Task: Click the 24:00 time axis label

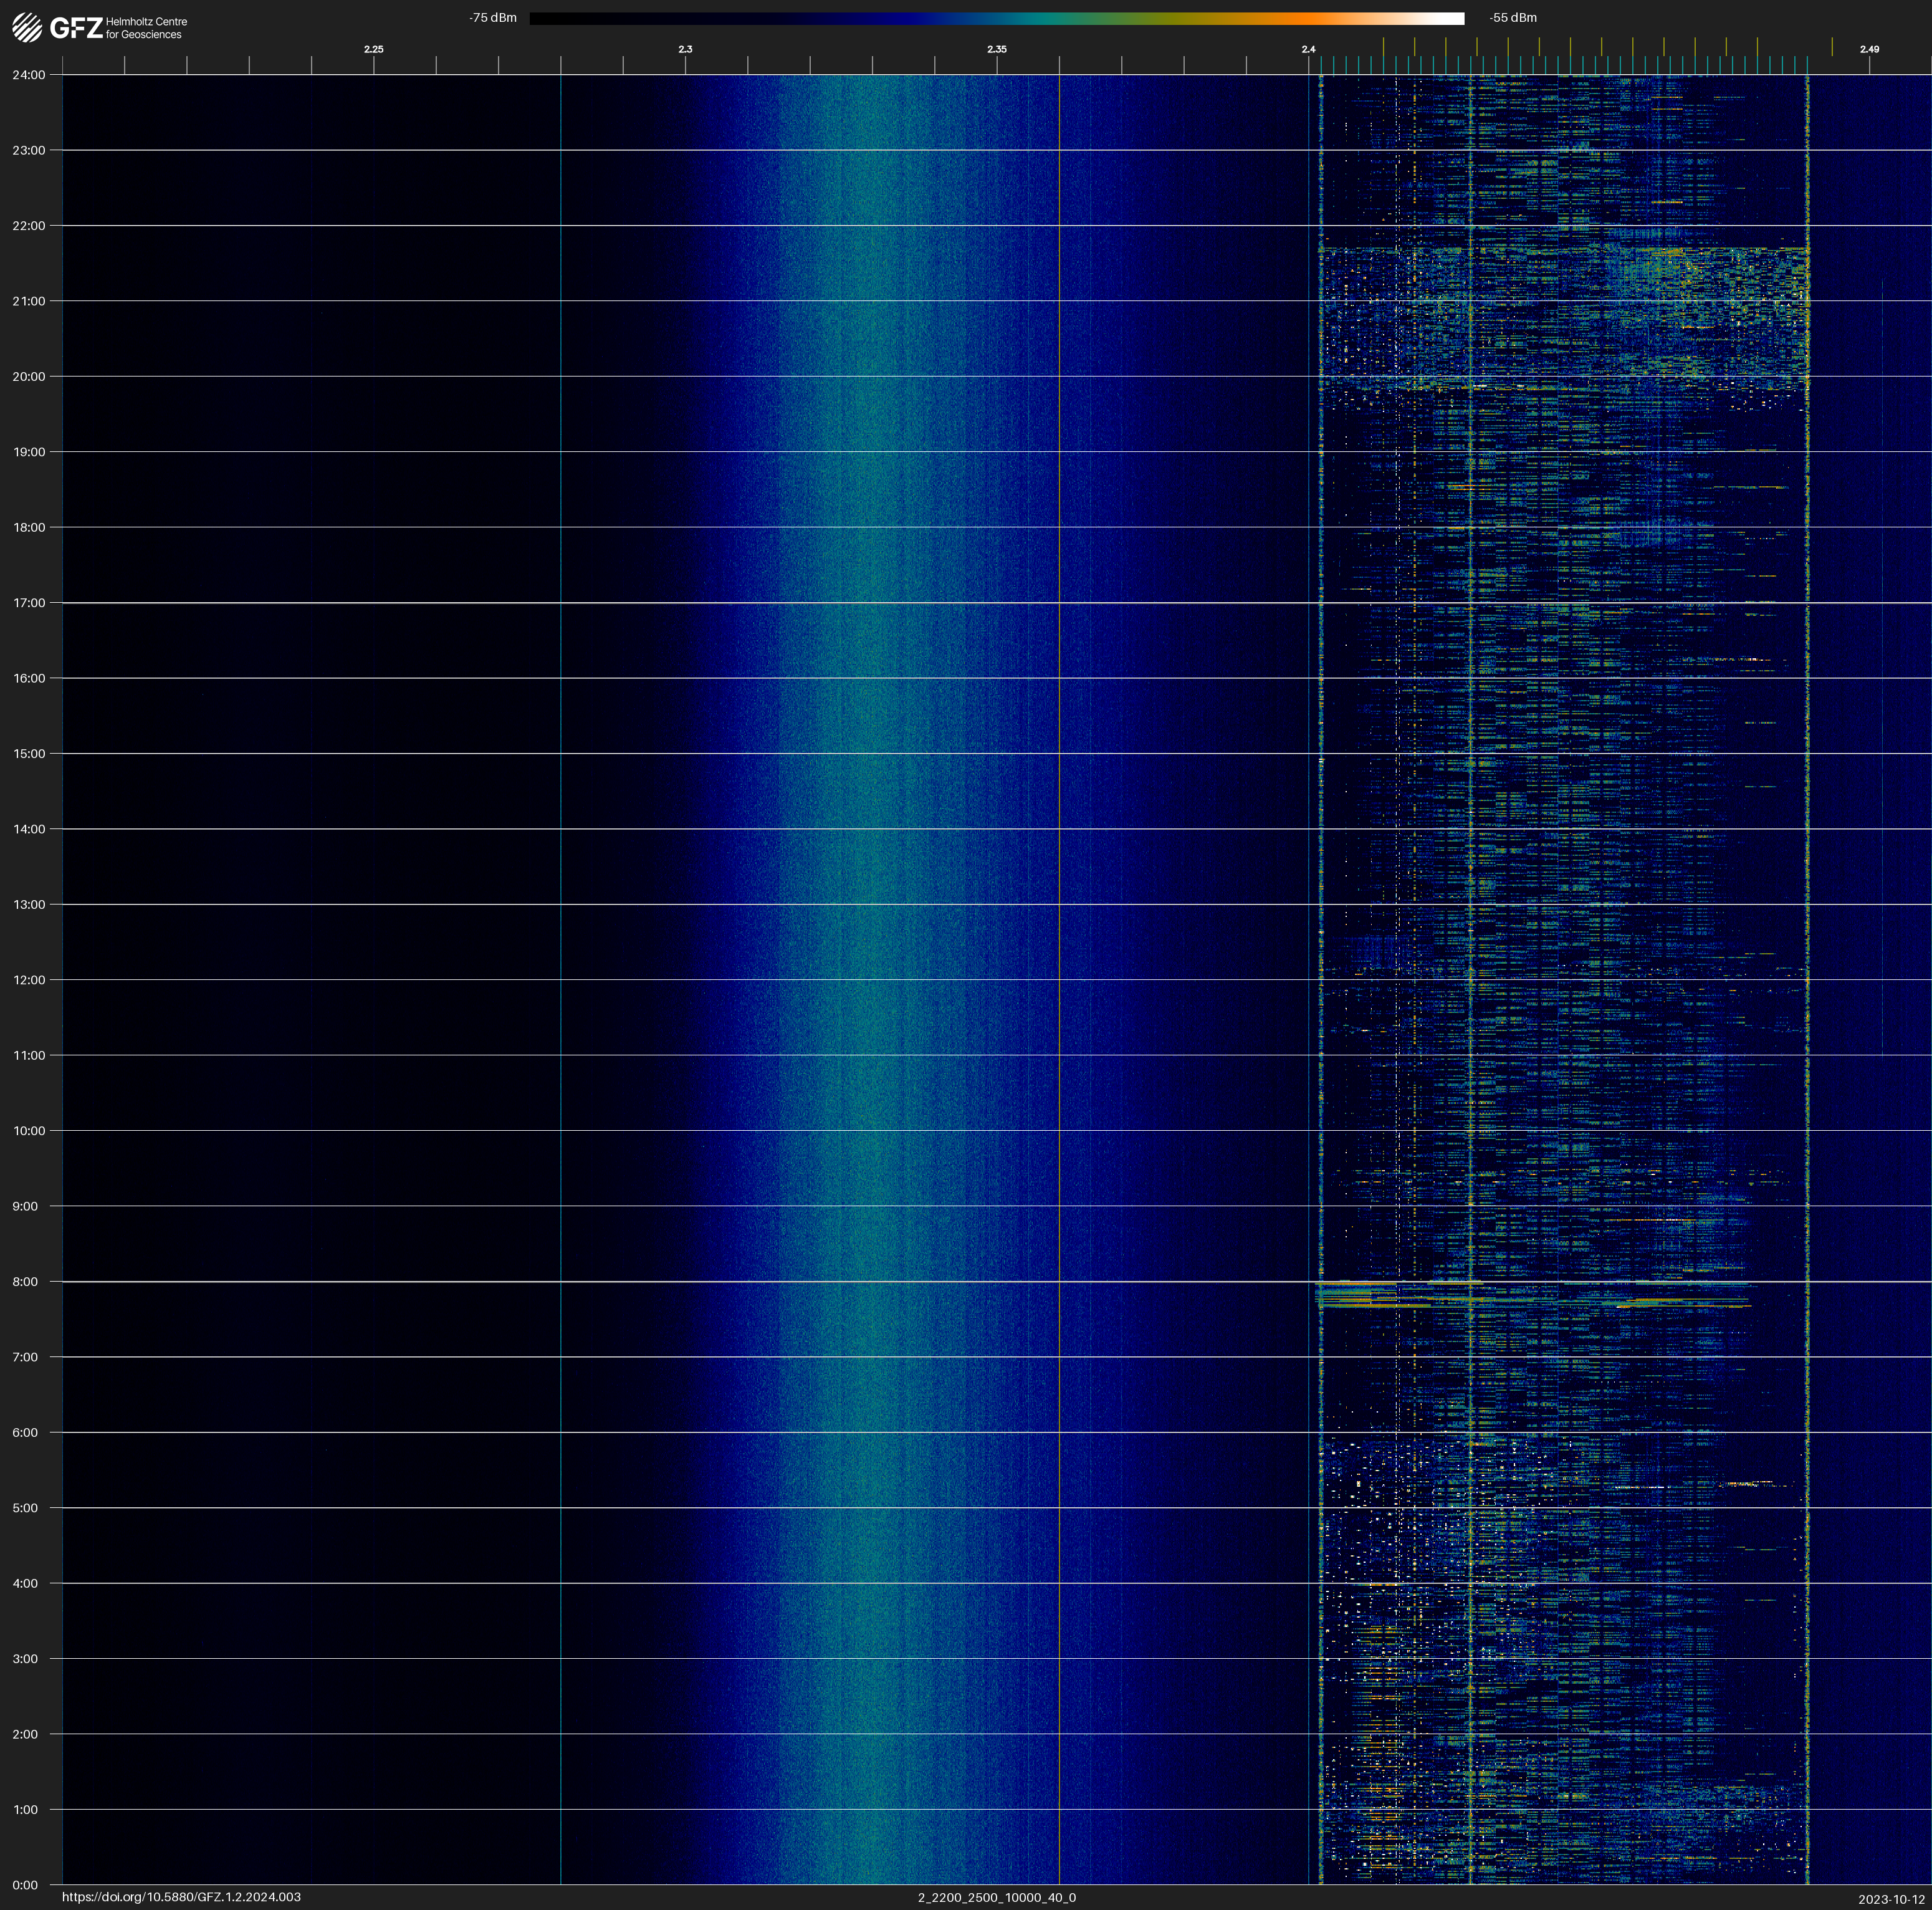Action: 29,75
